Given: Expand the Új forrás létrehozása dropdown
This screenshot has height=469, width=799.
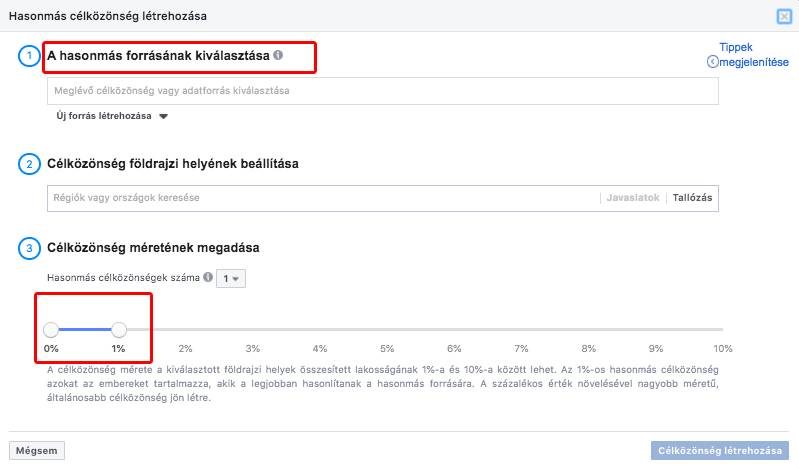Looking at the screenshot, I should [x=112, y=116].
